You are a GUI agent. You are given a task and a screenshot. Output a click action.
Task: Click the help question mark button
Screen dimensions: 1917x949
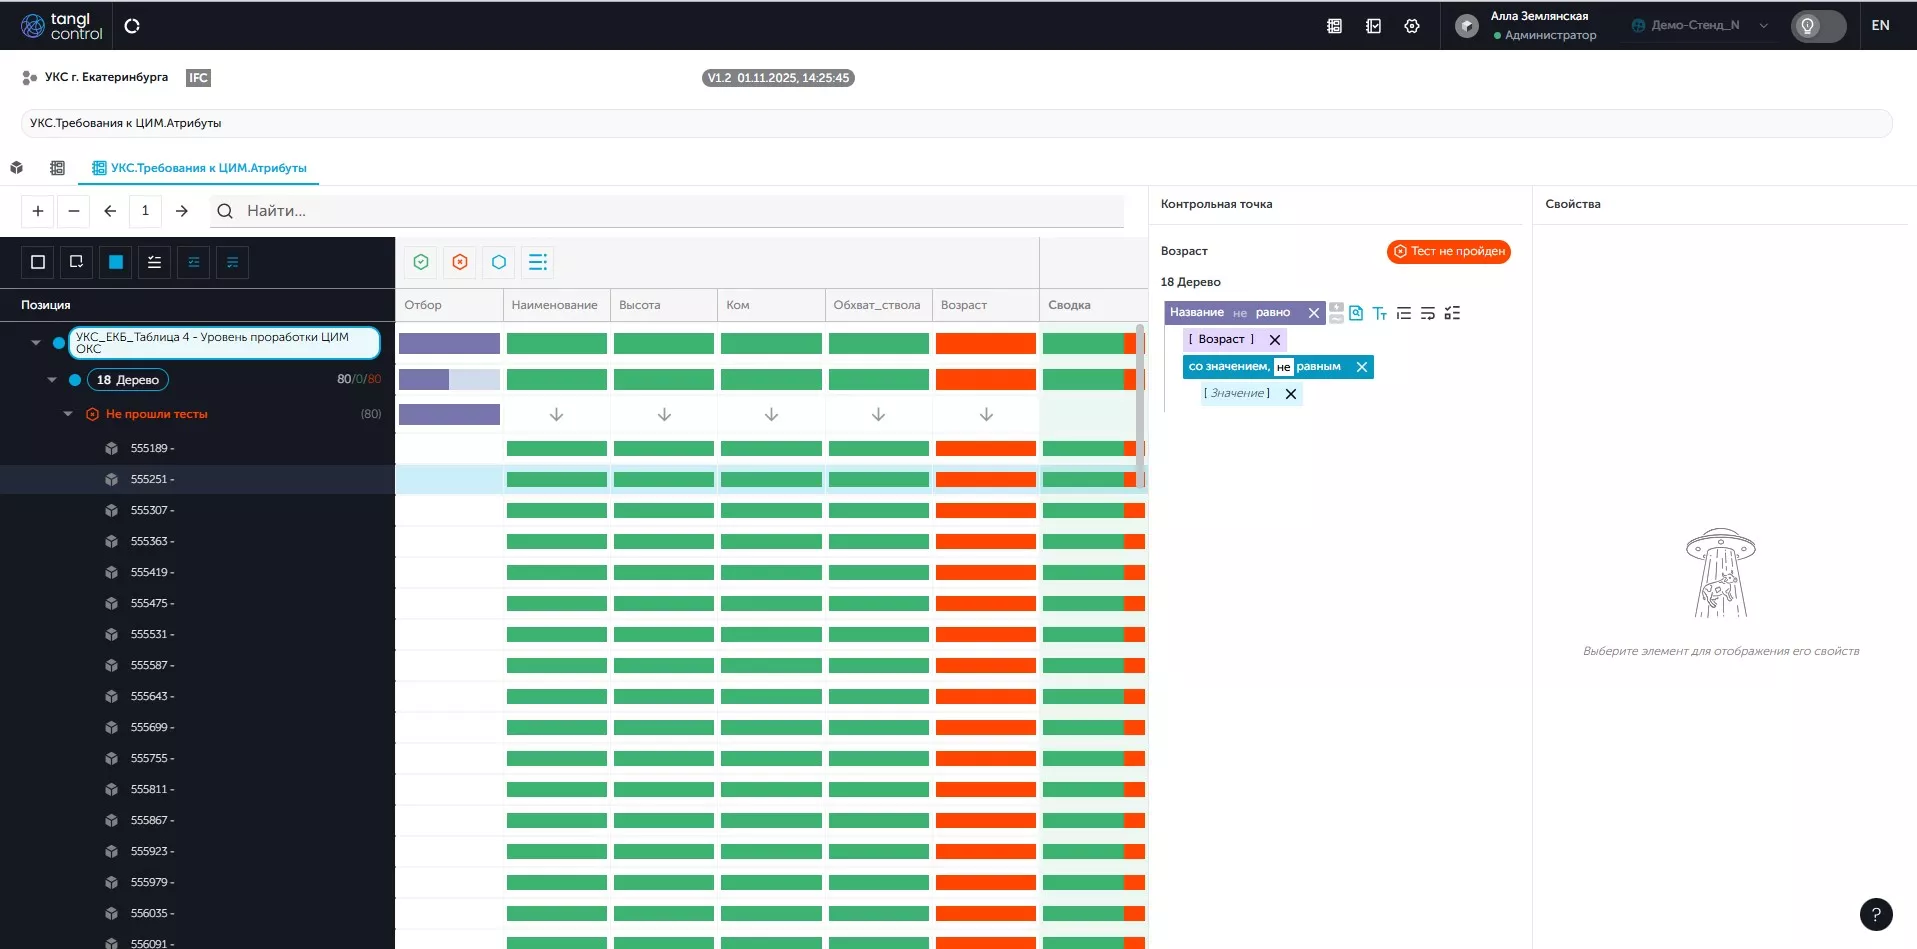[1875, 914]
